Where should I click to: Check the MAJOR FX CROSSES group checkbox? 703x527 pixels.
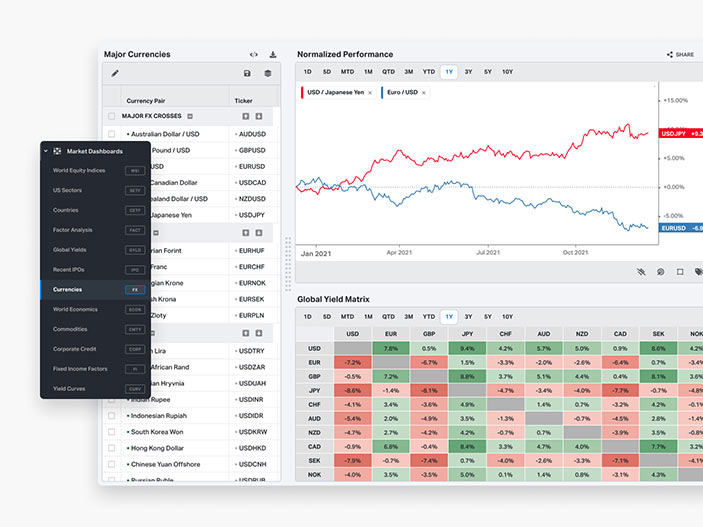coord(112,116)
